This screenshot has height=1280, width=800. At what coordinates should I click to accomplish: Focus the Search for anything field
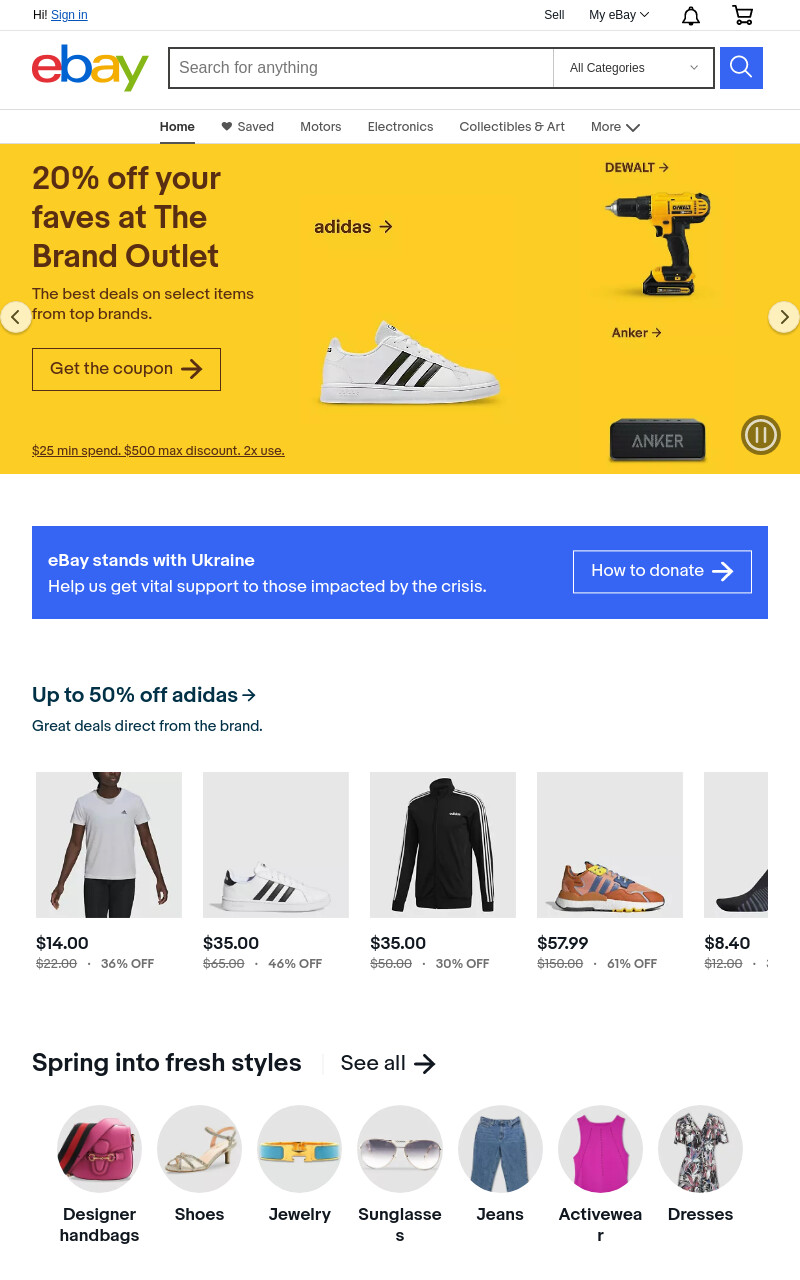click(361, 68)
